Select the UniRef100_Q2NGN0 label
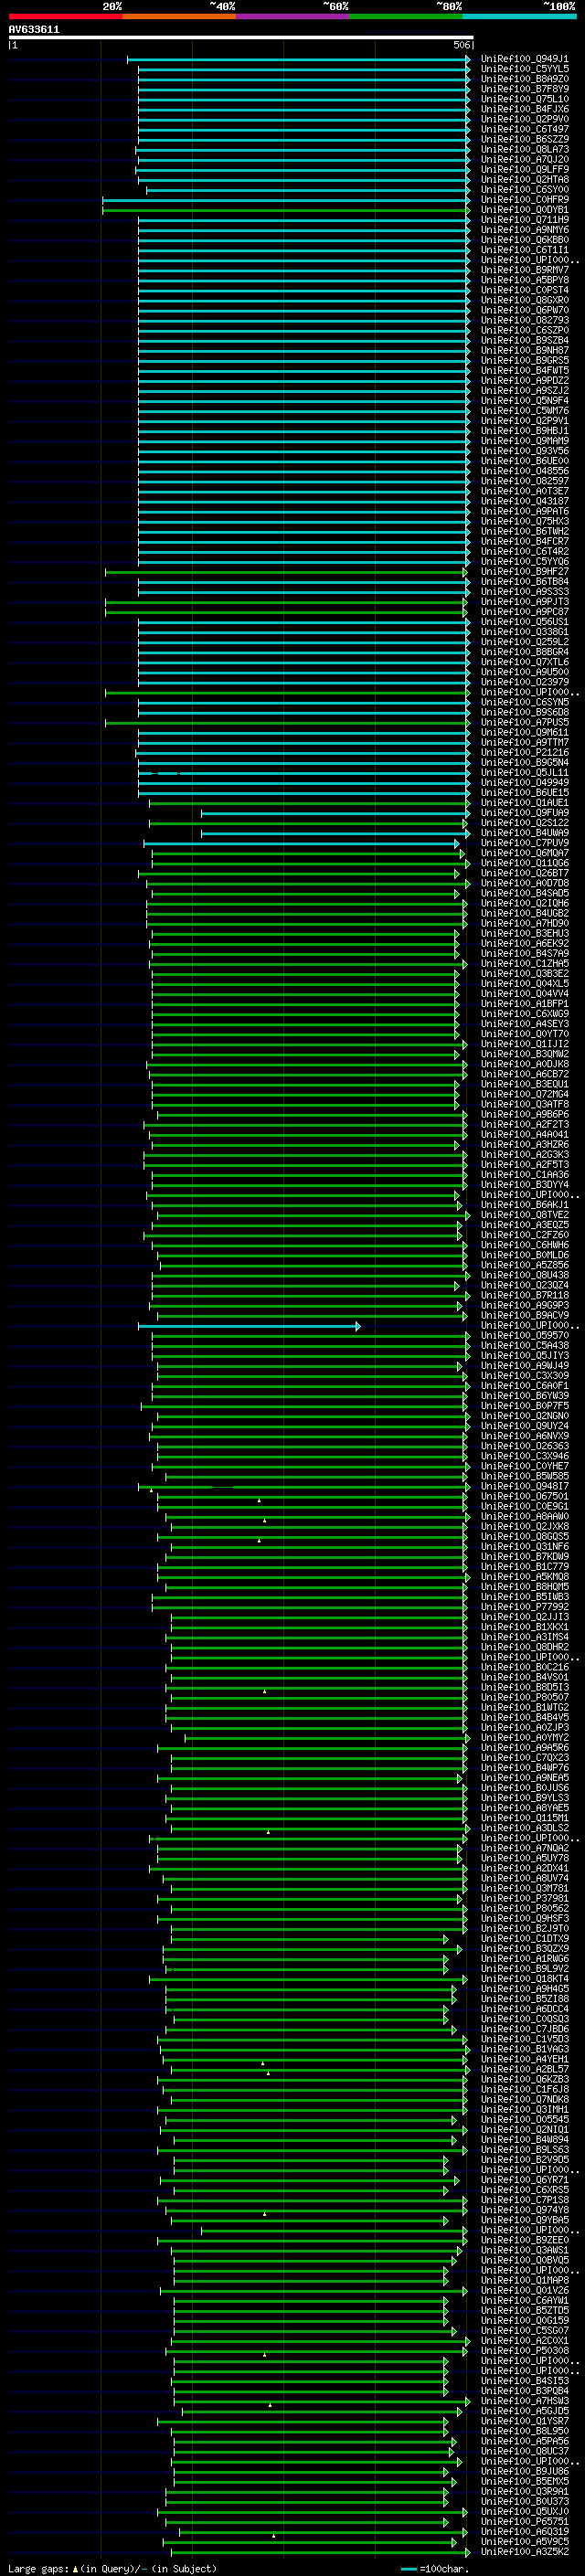This screenshot has height=2576, width=585. pyautogui.click(x=524, y=1416)
